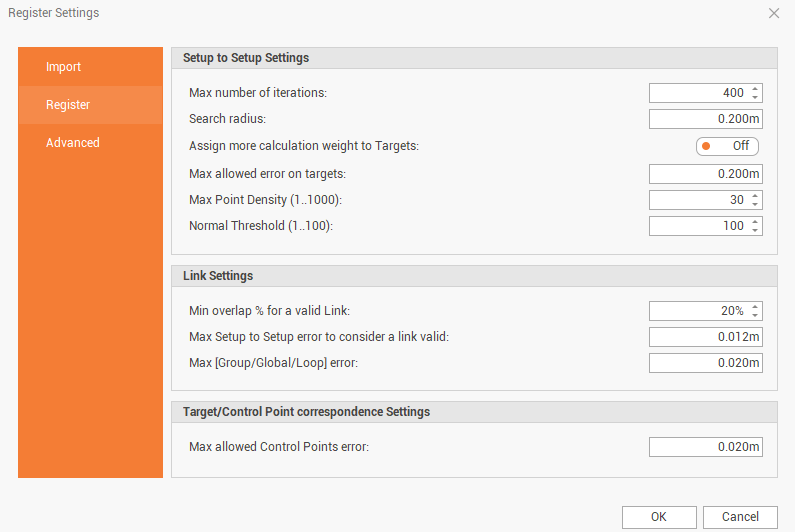This screenshot has width=795, height=532.
Task: Edit the Max allowed error on targets field
Action: (x=705, y=174)
